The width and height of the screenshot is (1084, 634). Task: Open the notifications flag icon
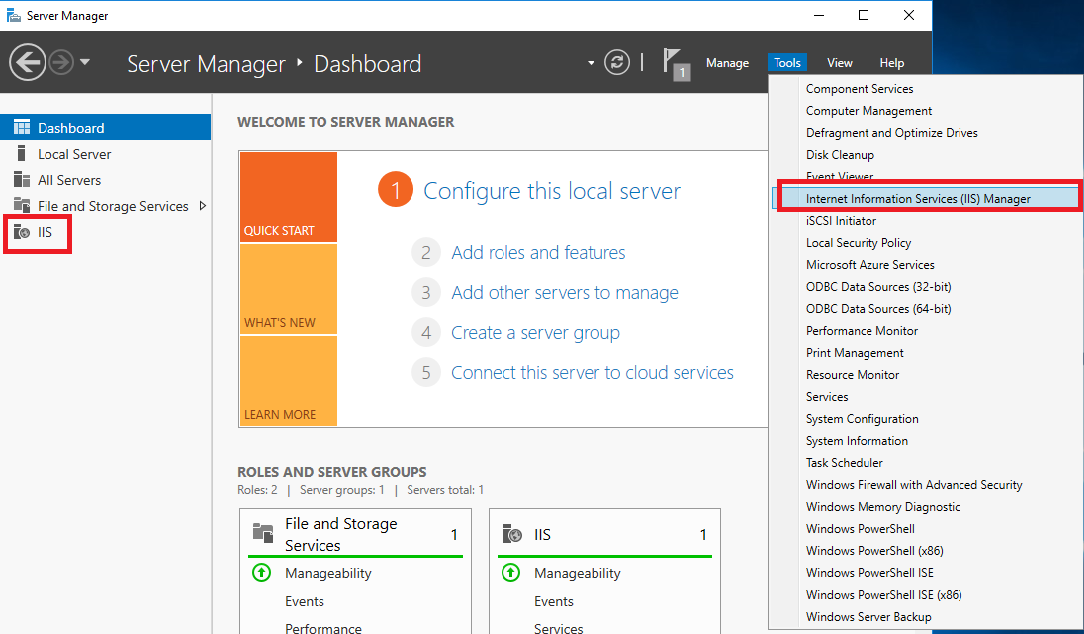click(673, 61)
